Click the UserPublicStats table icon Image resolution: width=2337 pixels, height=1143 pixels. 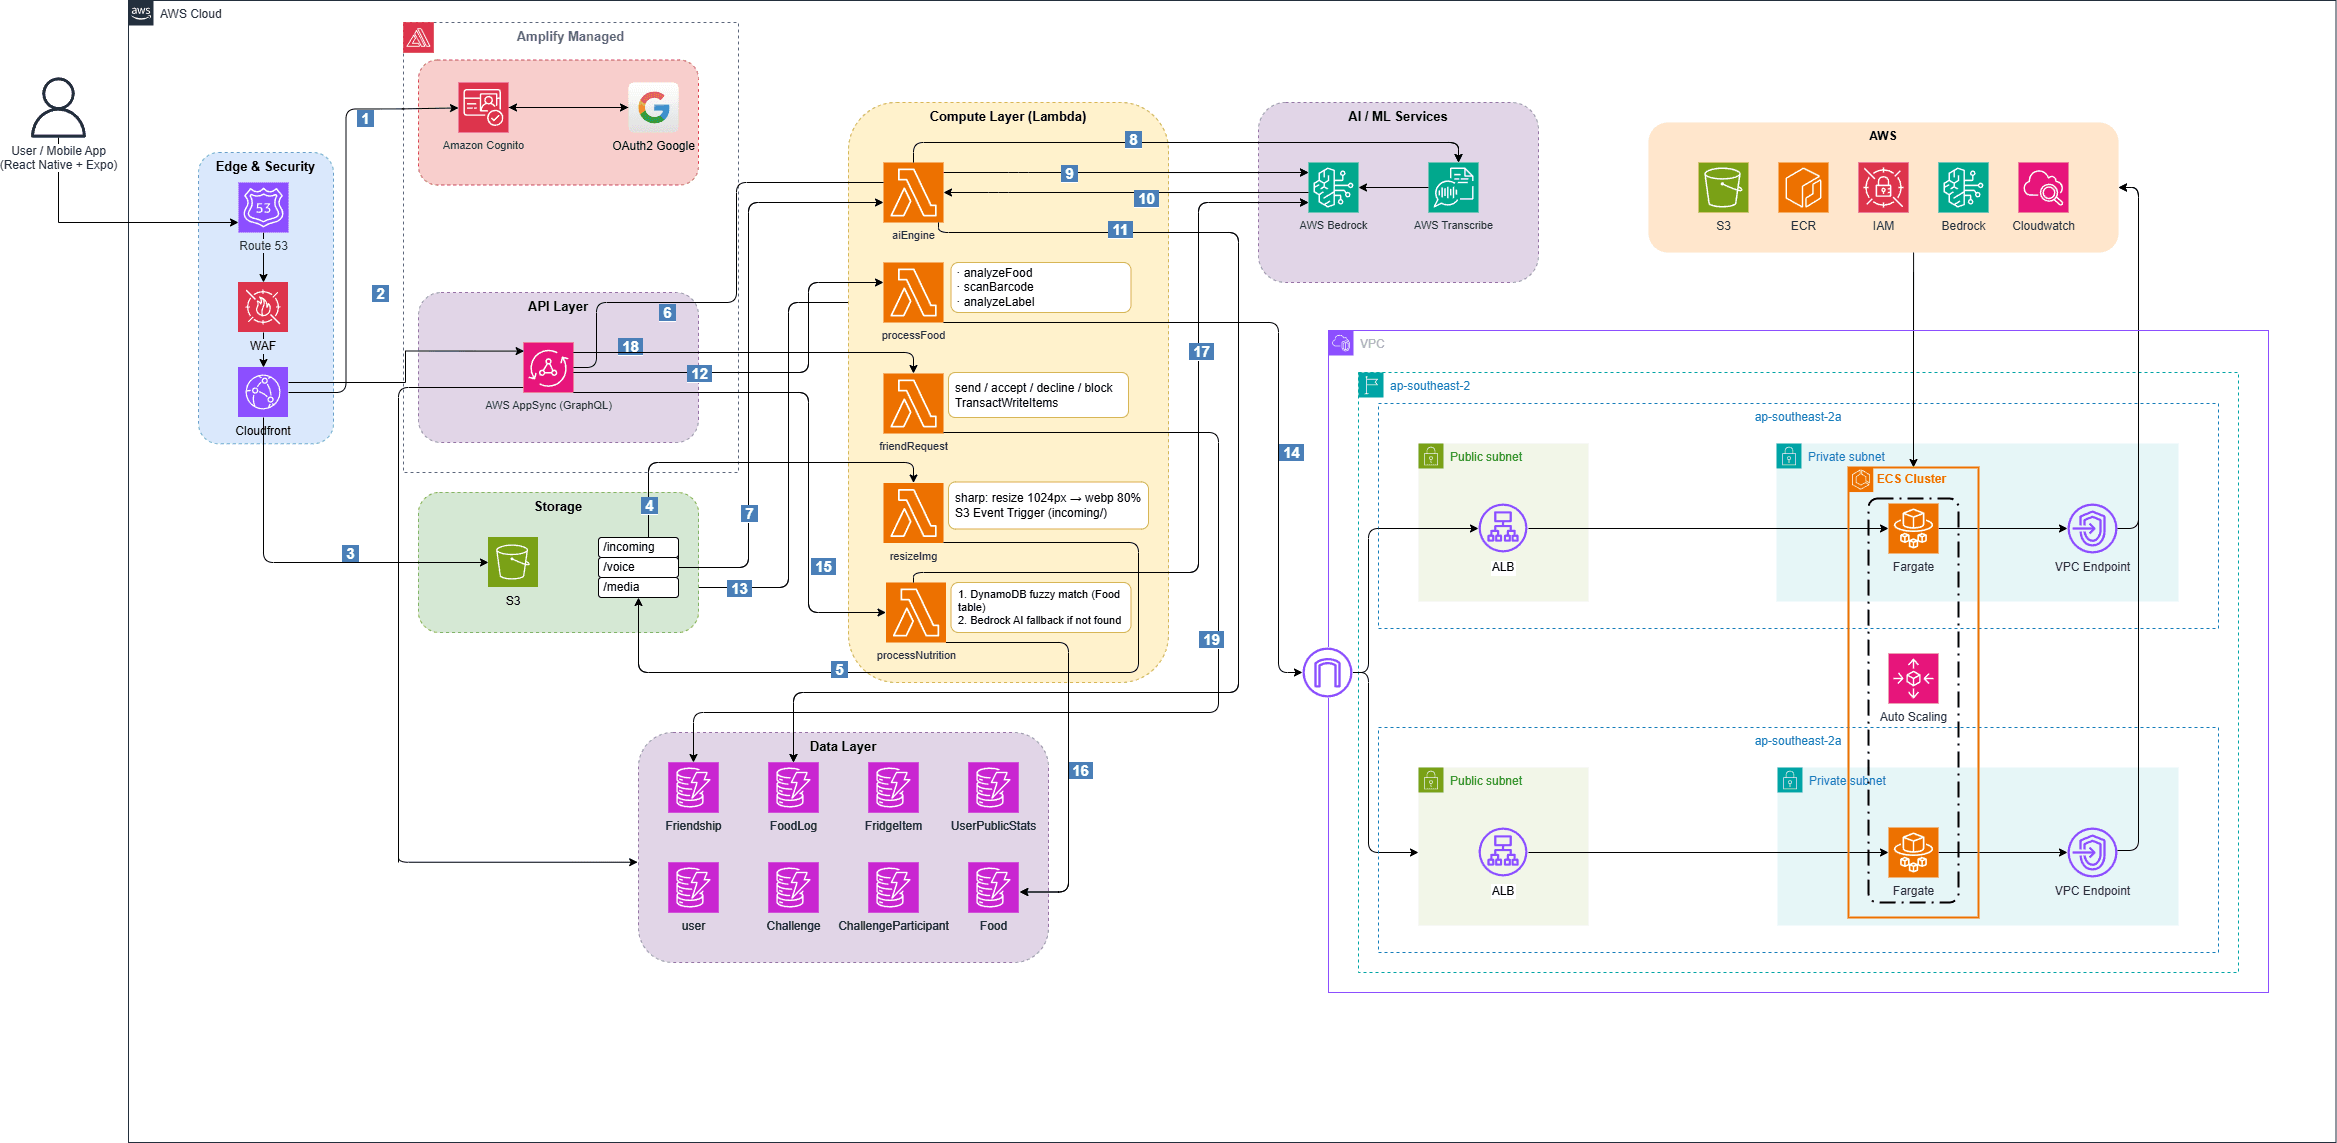pyautogui.click(x=993, y=787)
